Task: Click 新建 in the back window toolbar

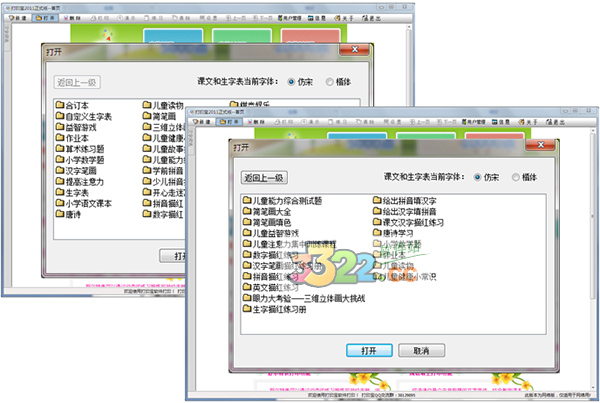Action: 18,18
